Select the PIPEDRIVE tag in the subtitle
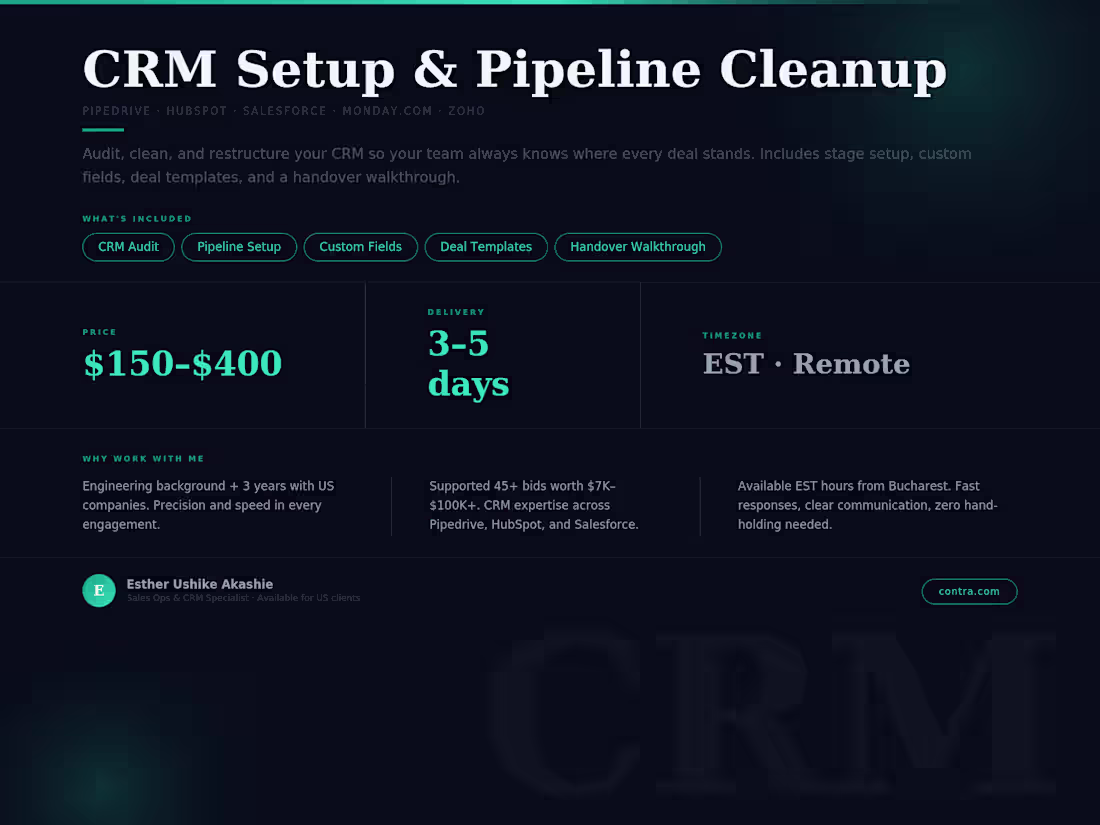This screenshot has height=825, width=1100. 116,111
